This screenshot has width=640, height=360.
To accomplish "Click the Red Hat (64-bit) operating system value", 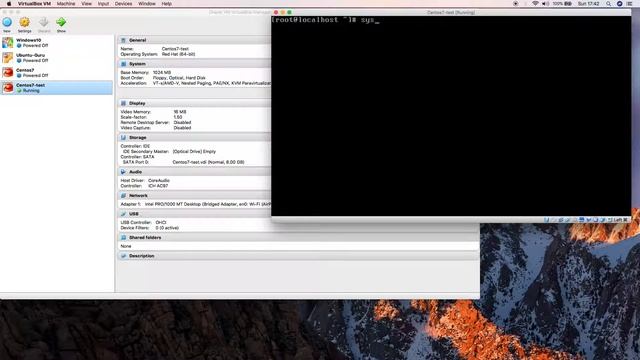I will point(178,54).
